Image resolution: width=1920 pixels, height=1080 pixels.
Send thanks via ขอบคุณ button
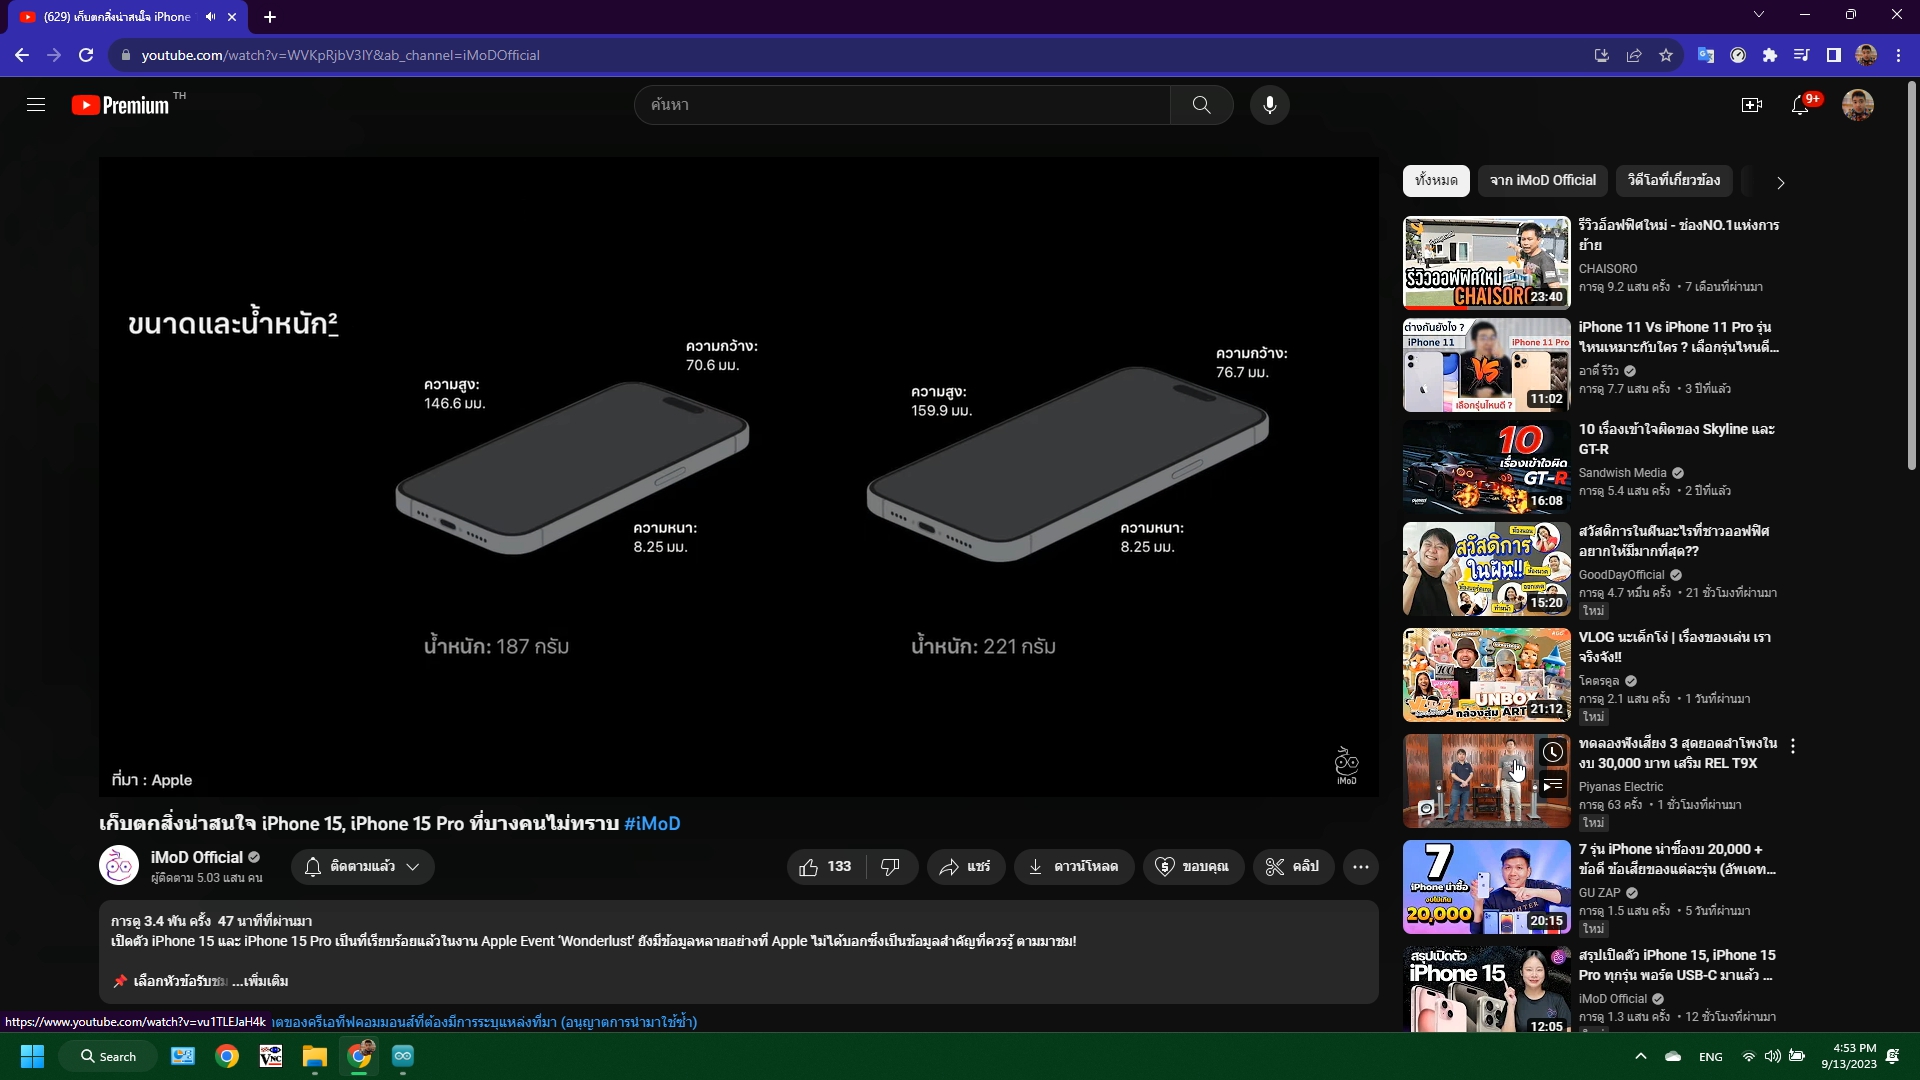pyautogui.click(x=1193, y=867)
